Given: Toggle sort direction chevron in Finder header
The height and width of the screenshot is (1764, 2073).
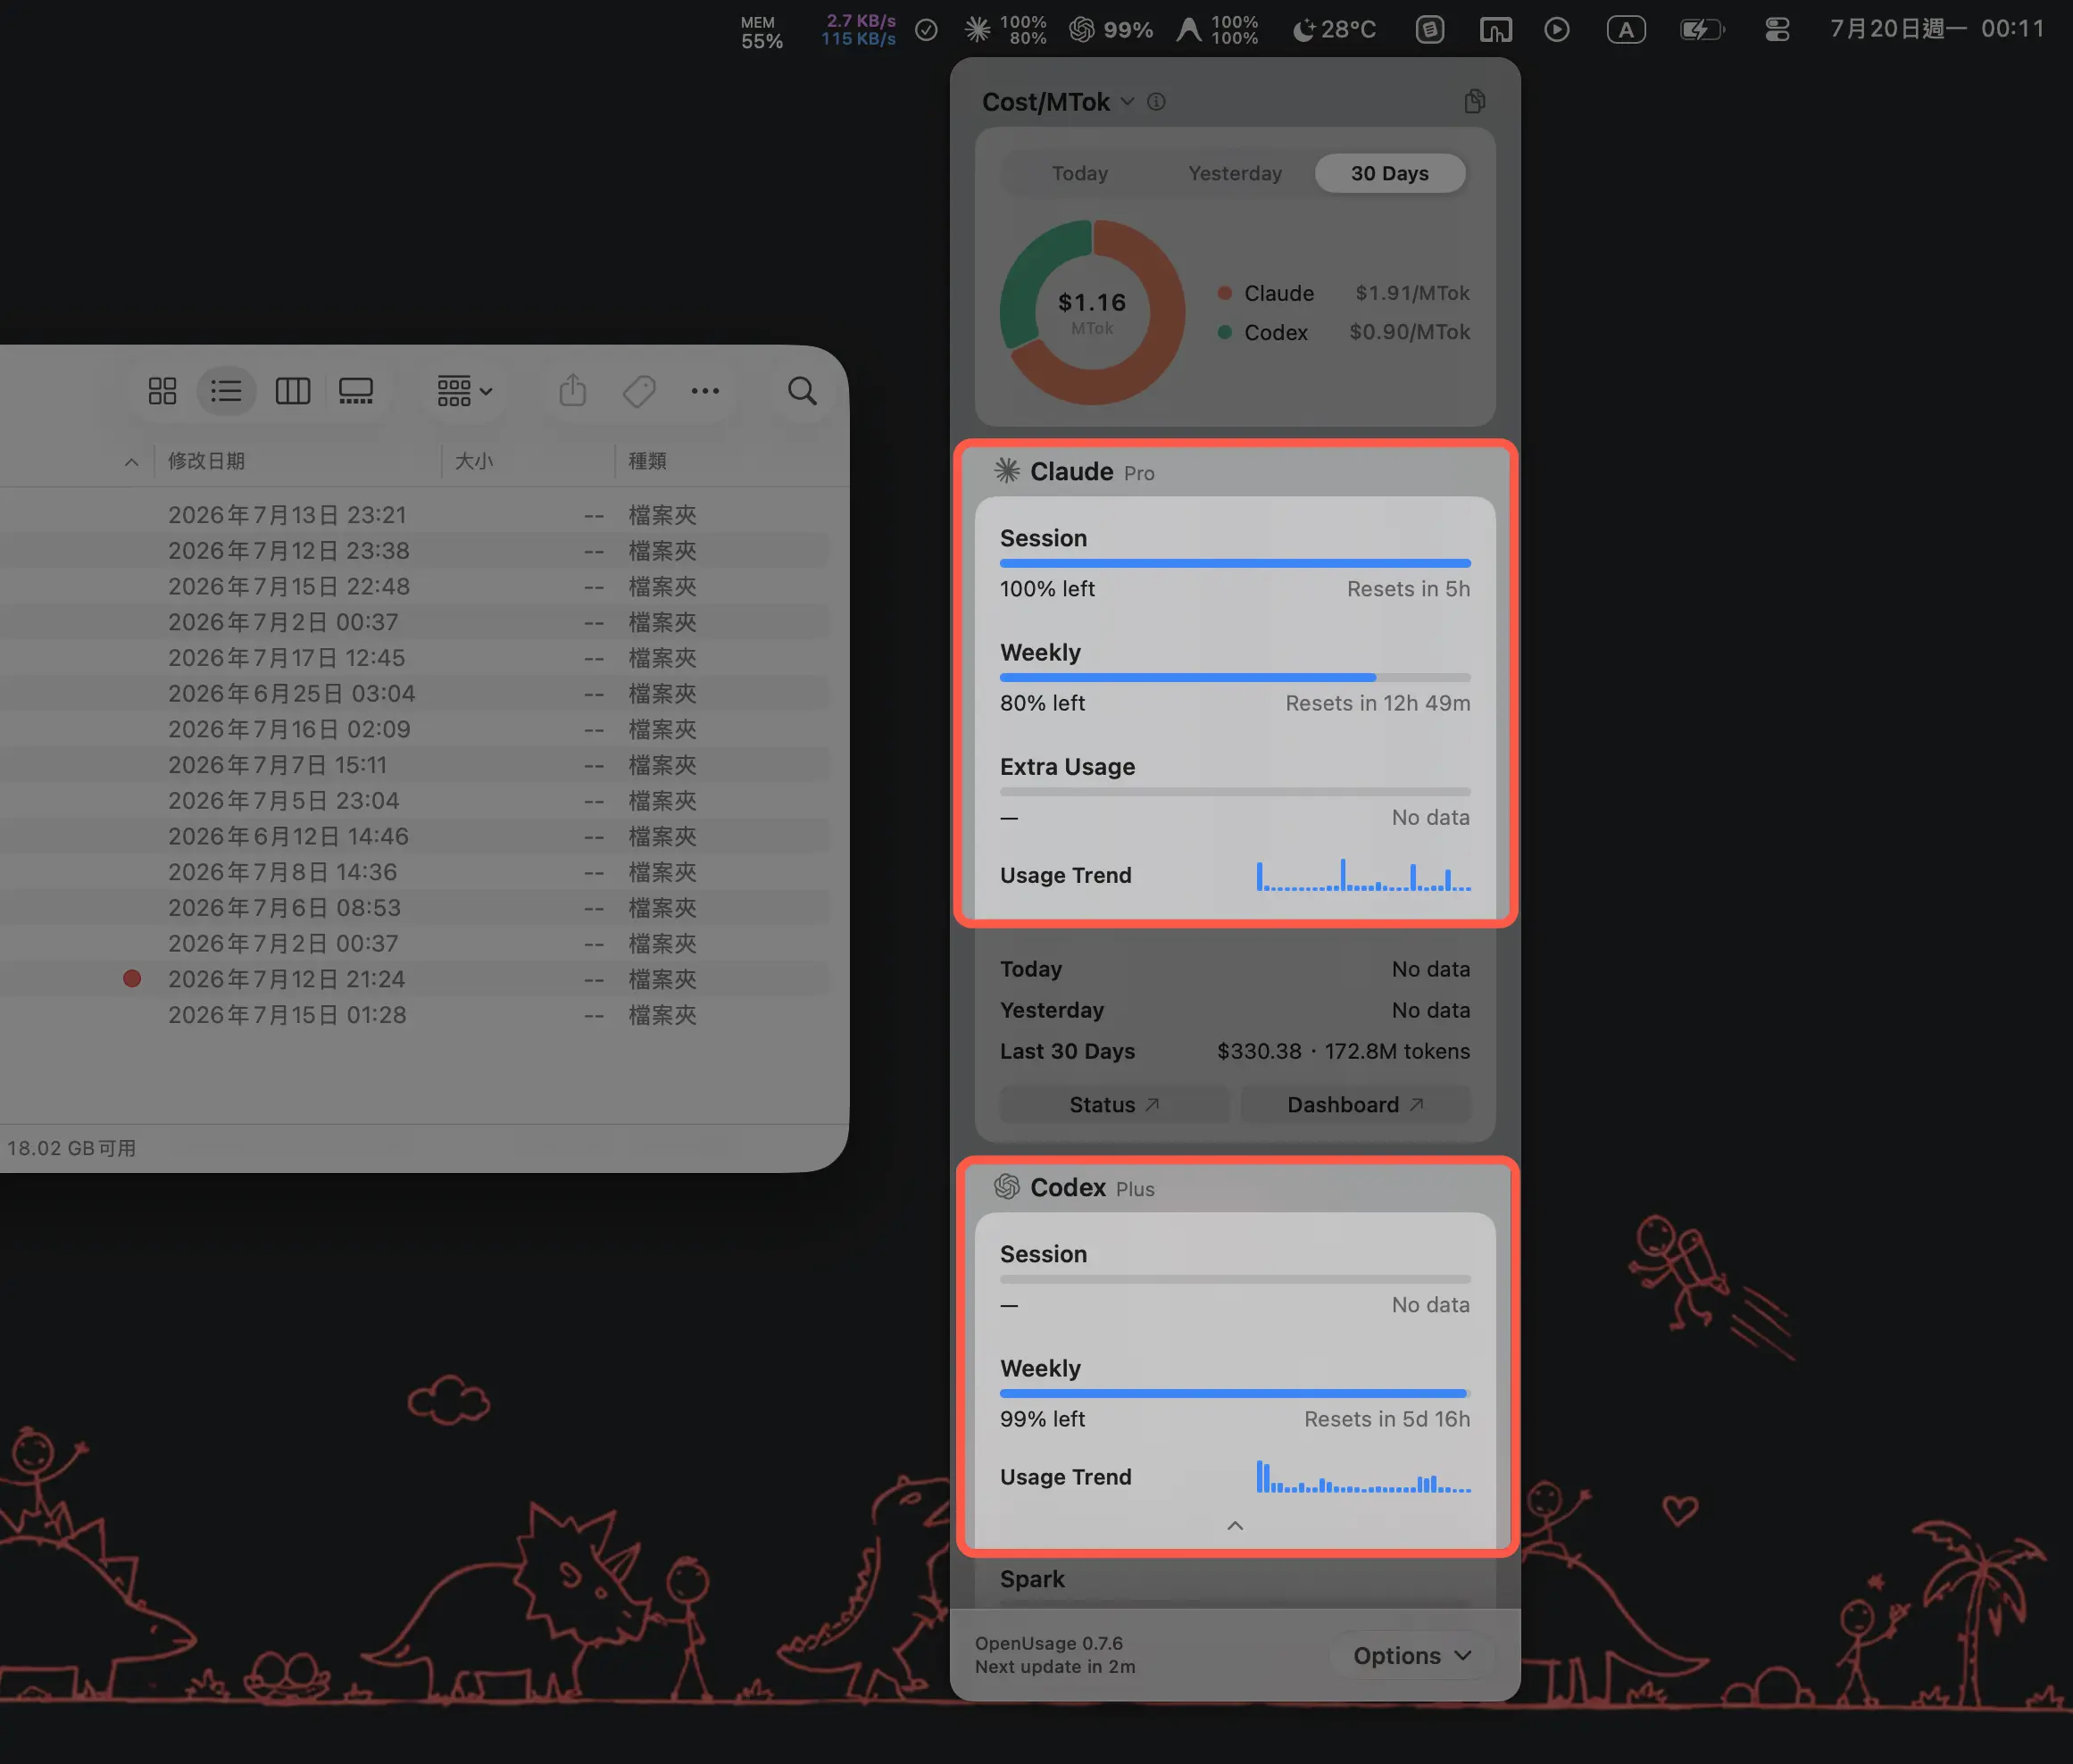Looking at the screenshot, I should 131,462.
